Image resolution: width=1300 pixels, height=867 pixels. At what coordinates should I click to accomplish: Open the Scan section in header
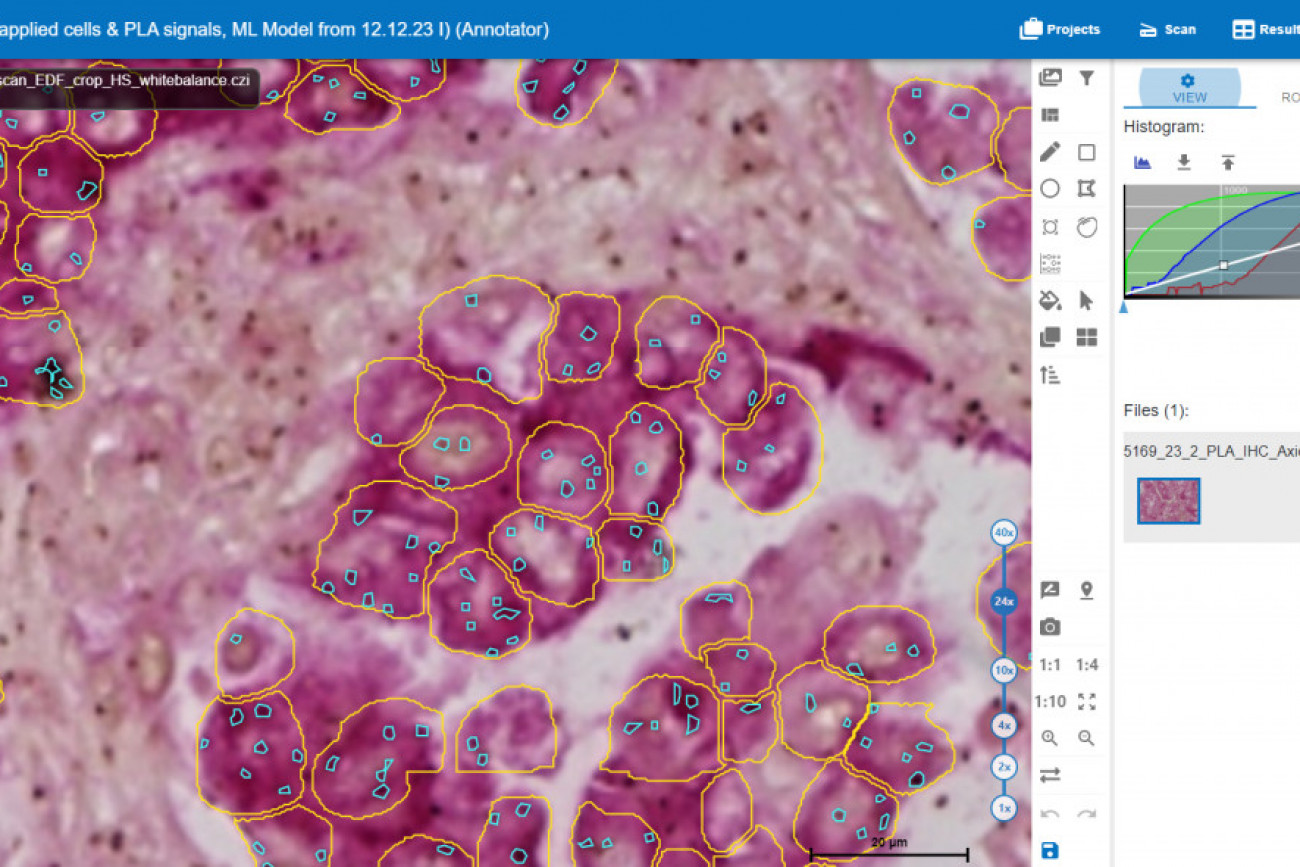coord(1167,29)
